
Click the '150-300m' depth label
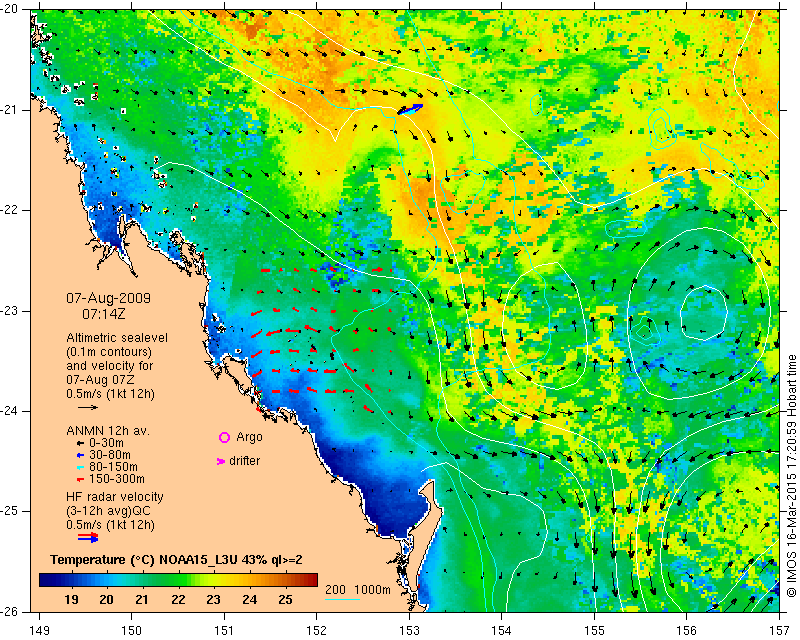pos(117,479)
